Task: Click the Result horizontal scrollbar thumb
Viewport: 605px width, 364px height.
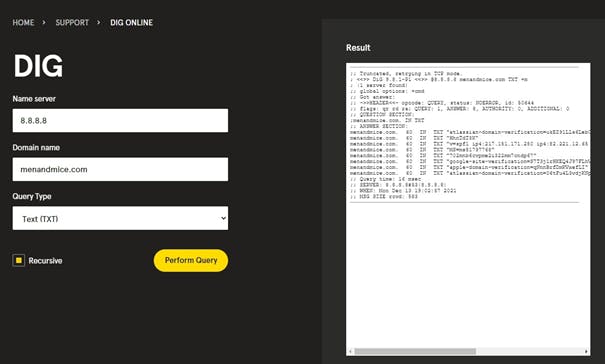Action: [415, 351]
